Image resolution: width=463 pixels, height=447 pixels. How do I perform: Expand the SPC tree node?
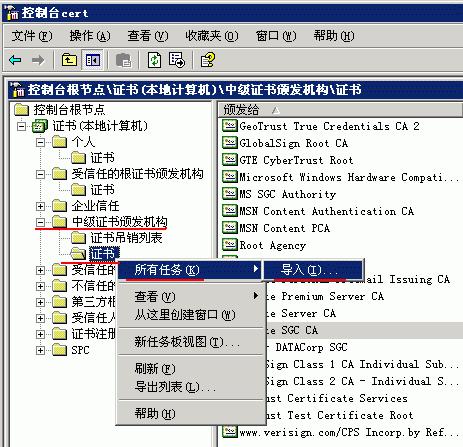40,350
